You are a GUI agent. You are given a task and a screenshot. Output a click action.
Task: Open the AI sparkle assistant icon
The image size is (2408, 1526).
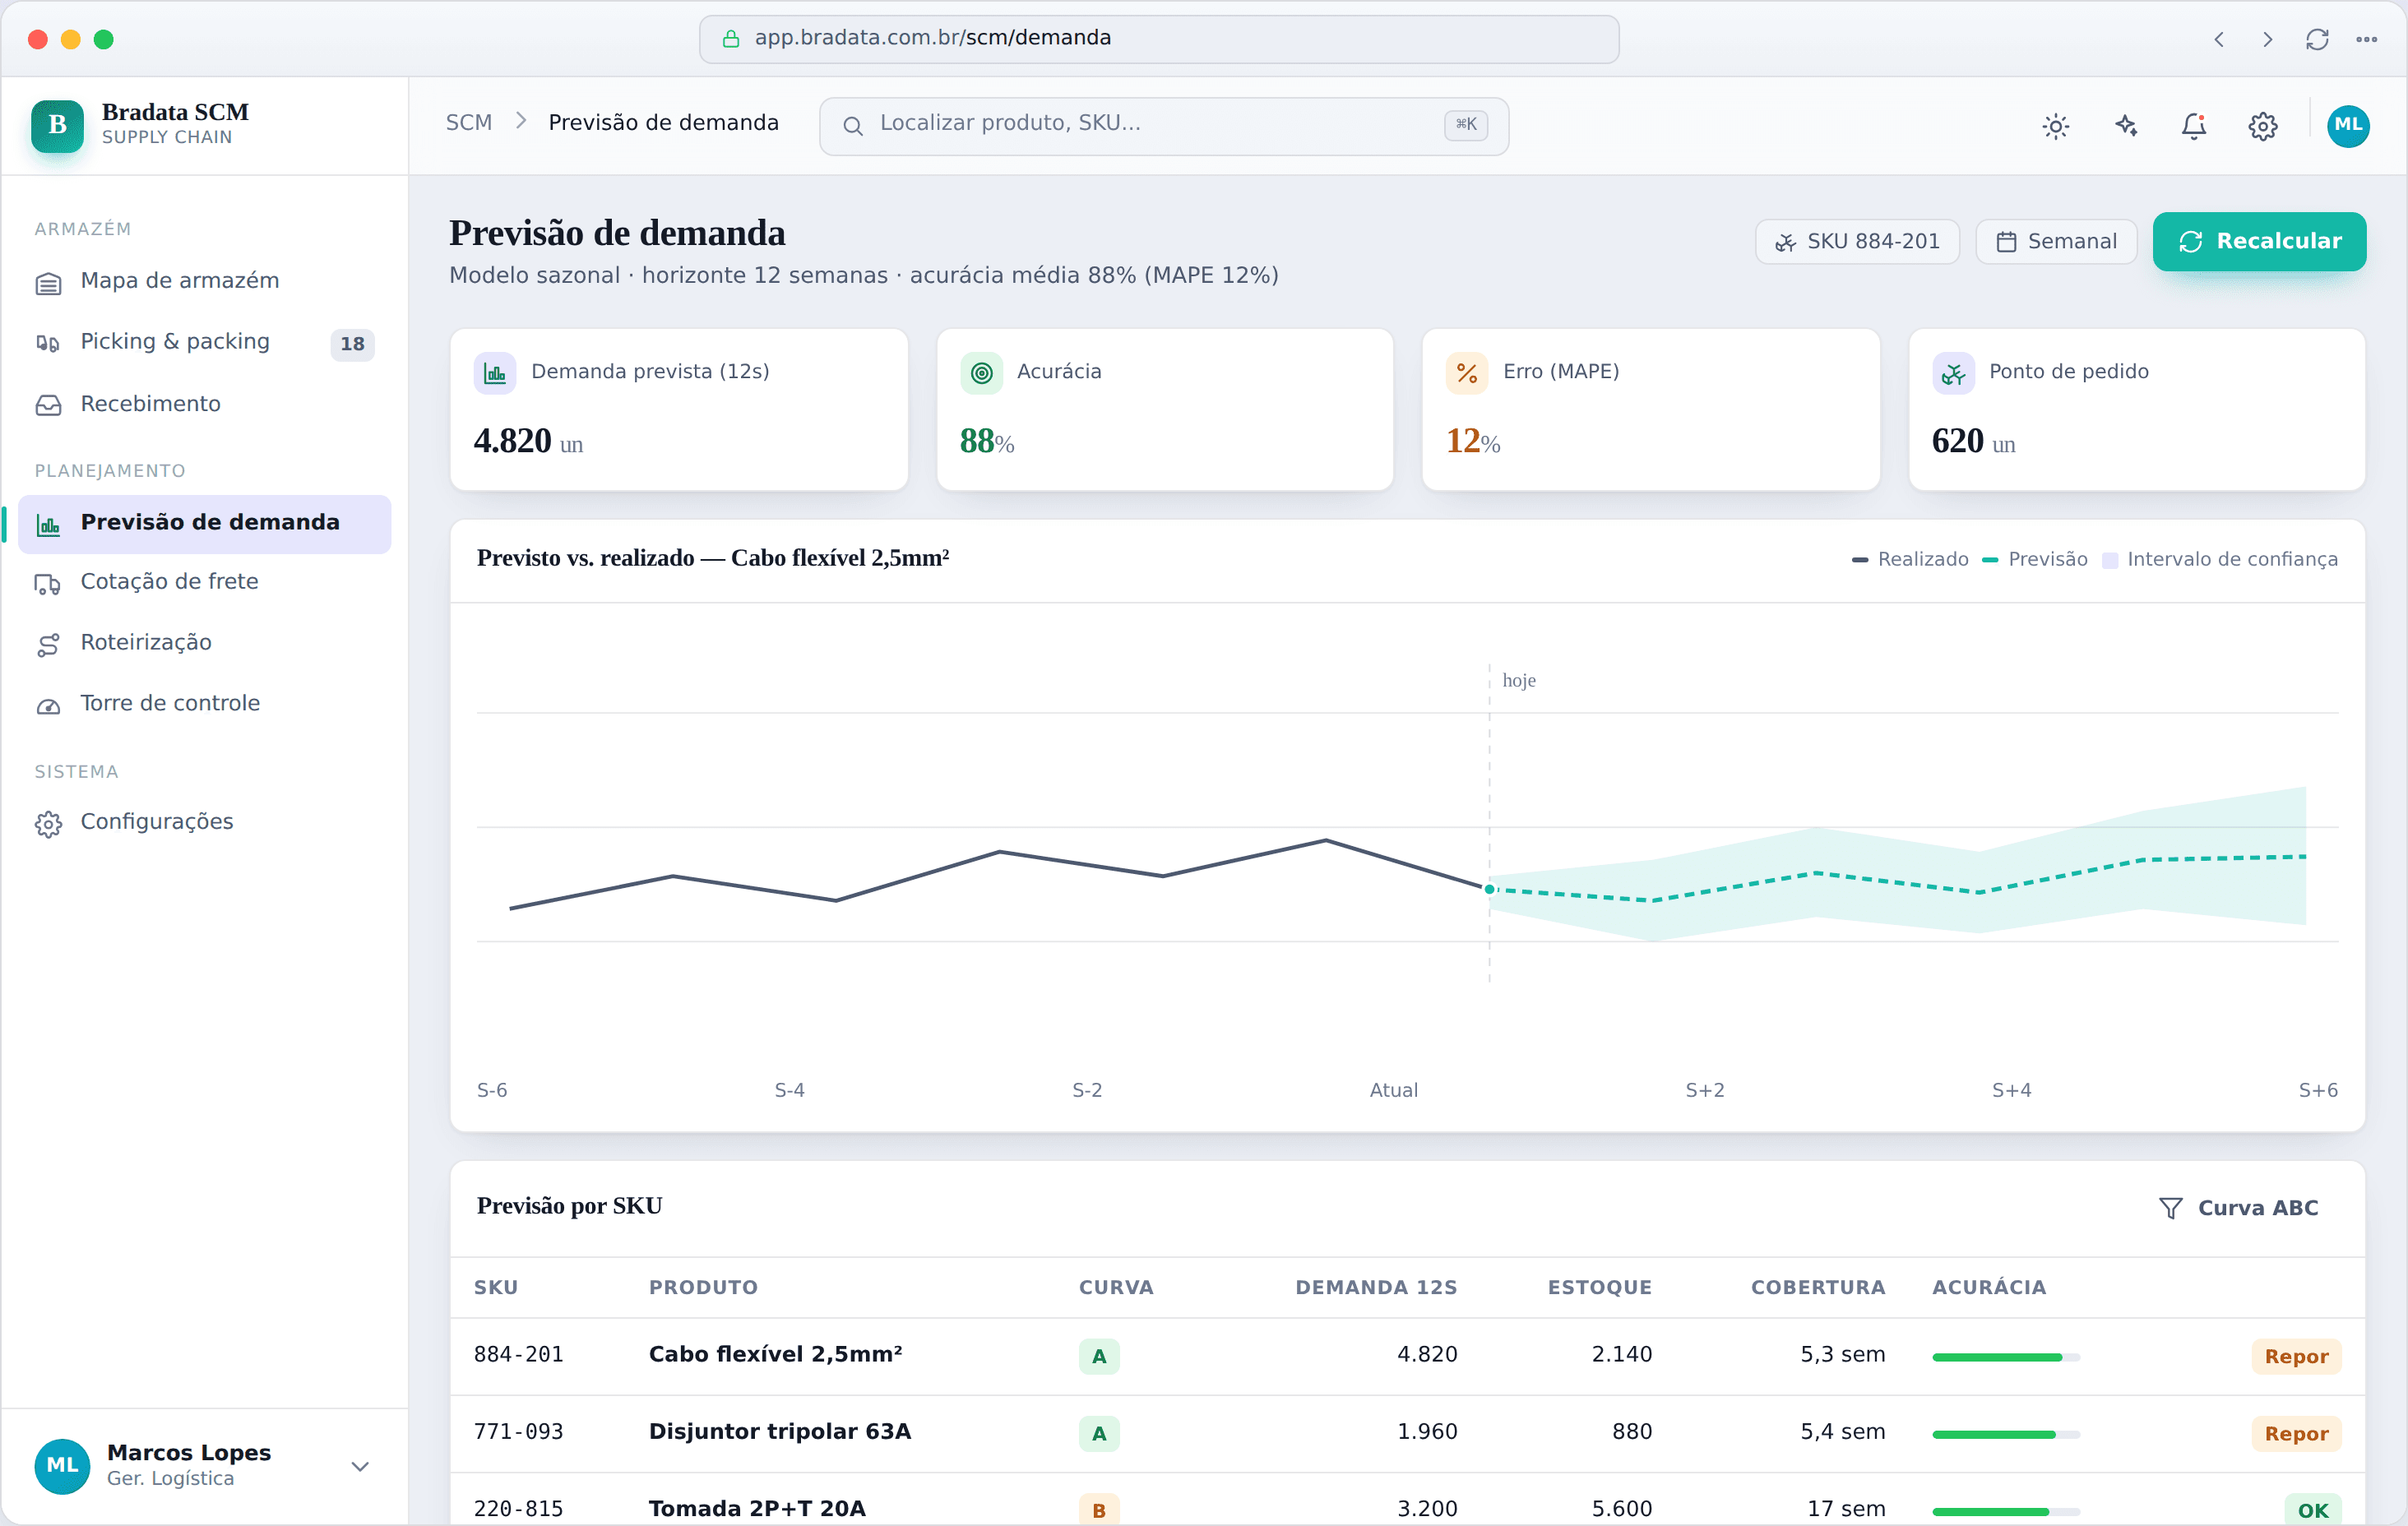pos(2125,126)
